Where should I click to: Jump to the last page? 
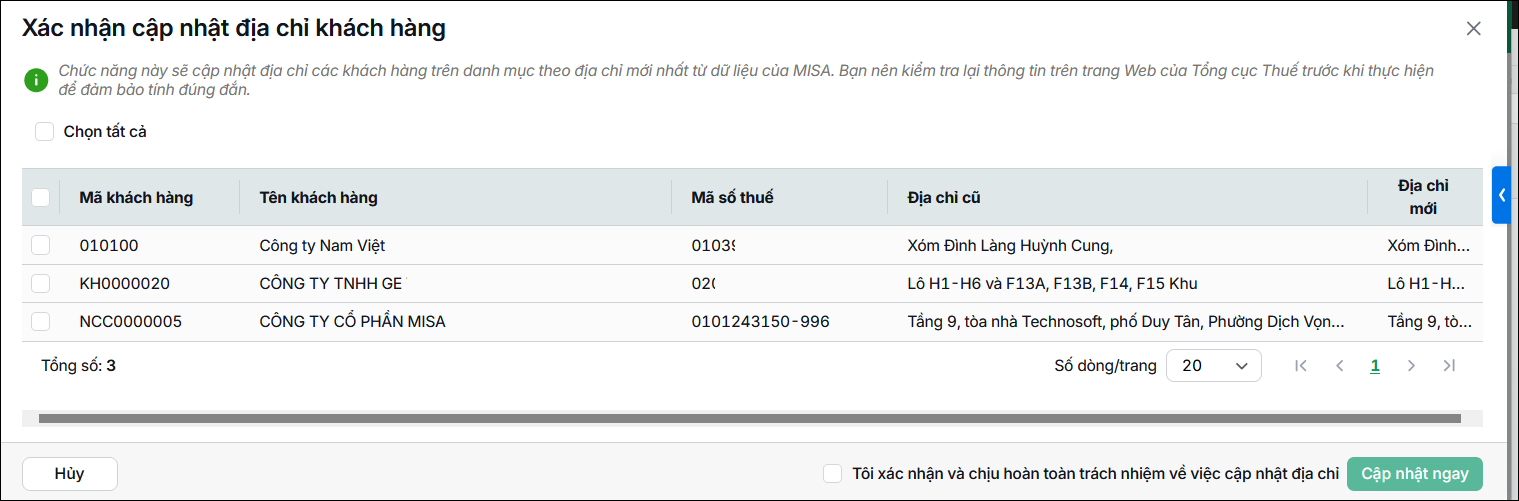[1449, 366]
